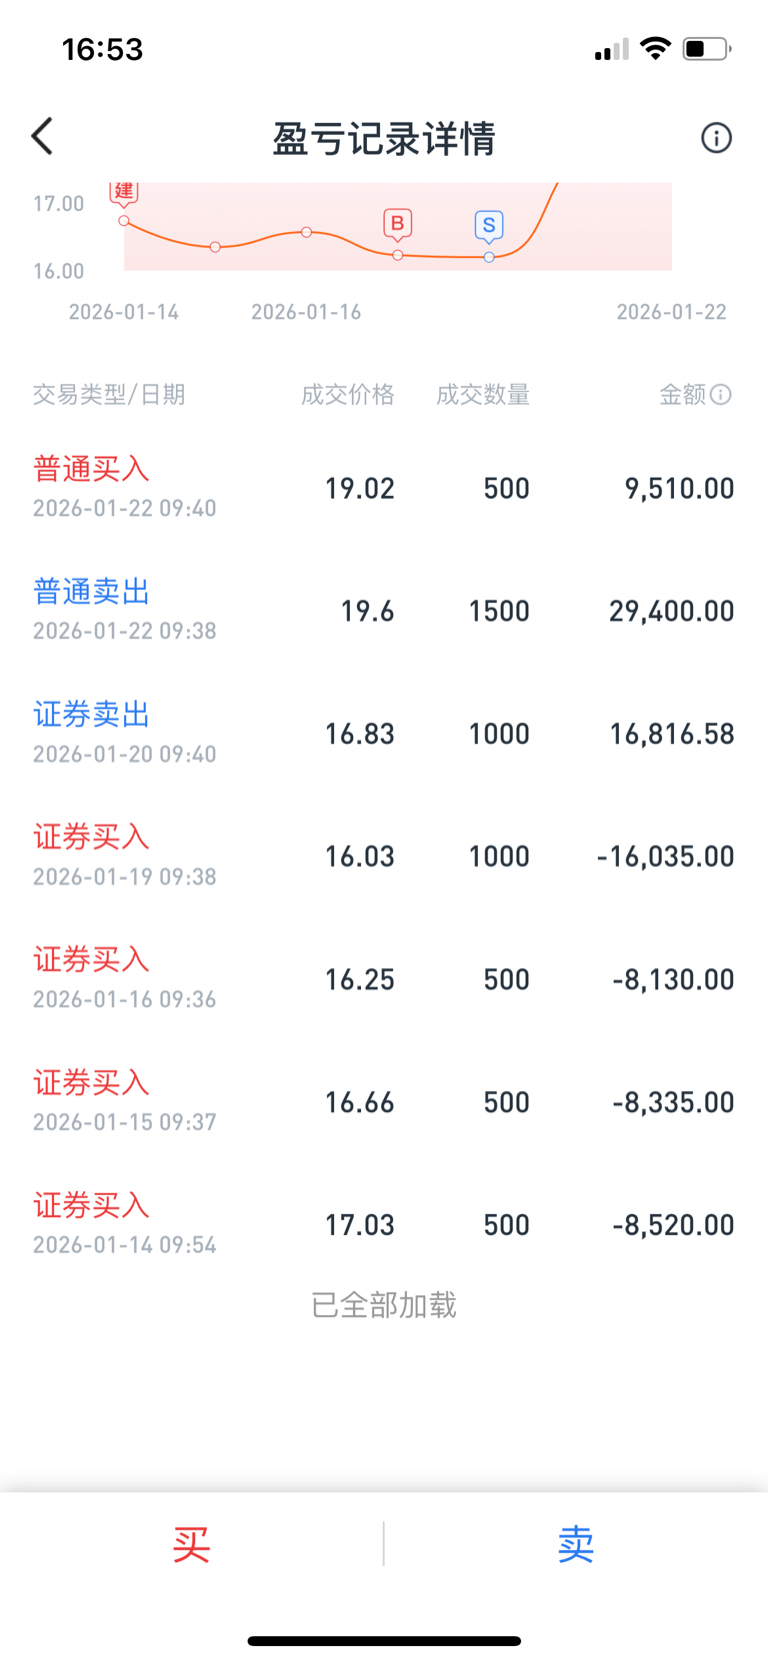
Task: Tap the 成交数量 column header
Action: [483, 395]
